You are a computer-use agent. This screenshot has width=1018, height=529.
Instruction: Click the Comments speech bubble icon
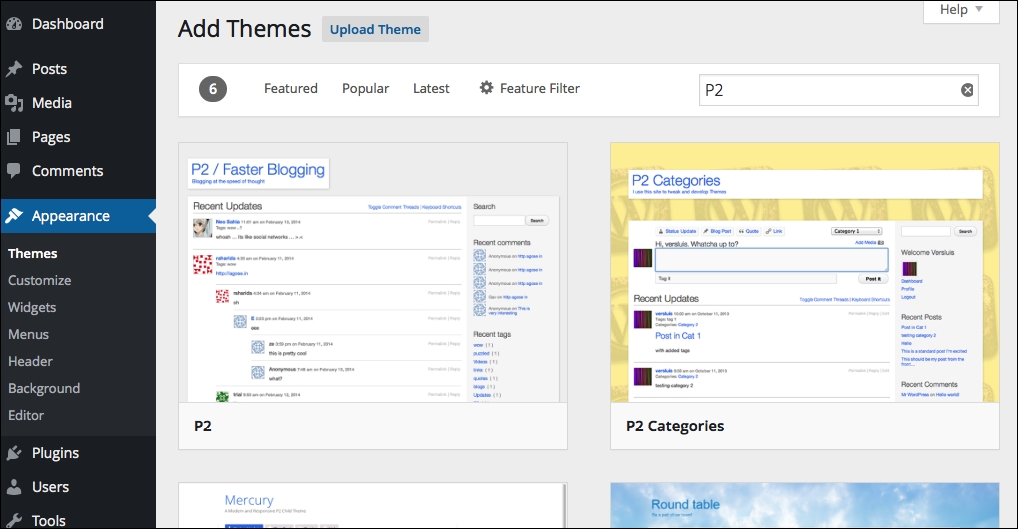point(14,171)
